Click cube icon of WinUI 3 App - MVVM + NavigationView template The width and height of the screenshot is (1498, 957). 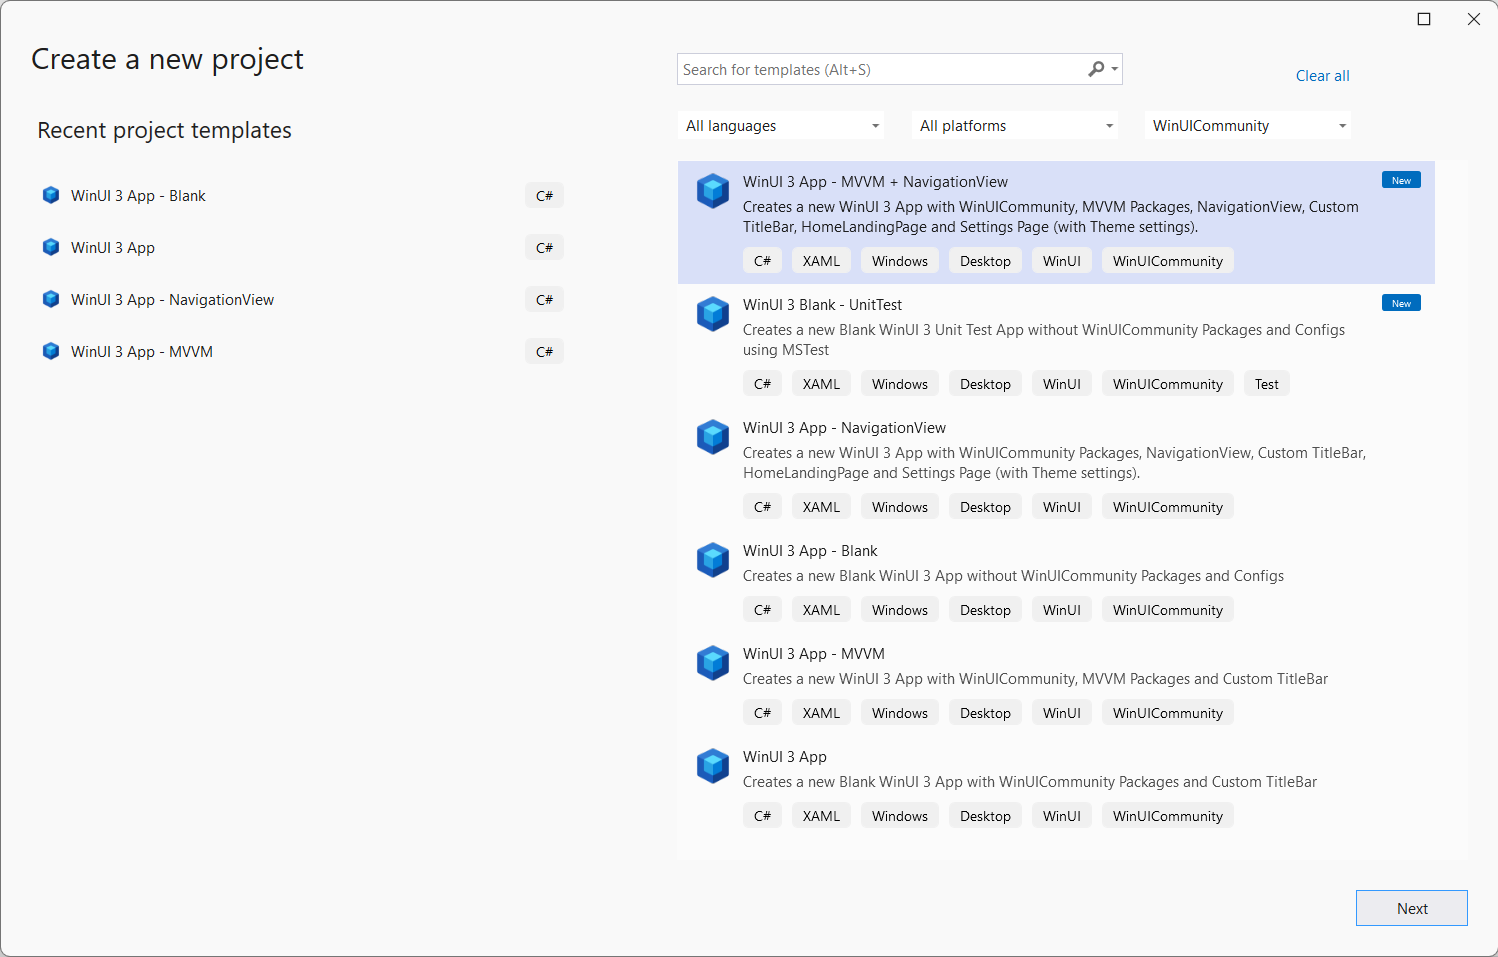[x=713, y=191]
